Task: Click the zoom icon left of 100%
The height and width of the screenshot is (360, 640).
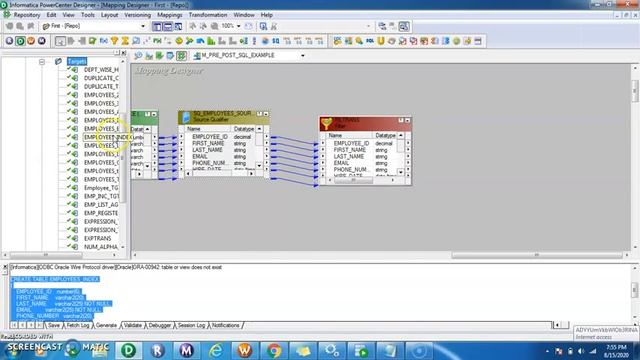Action: tap(214, 26)
